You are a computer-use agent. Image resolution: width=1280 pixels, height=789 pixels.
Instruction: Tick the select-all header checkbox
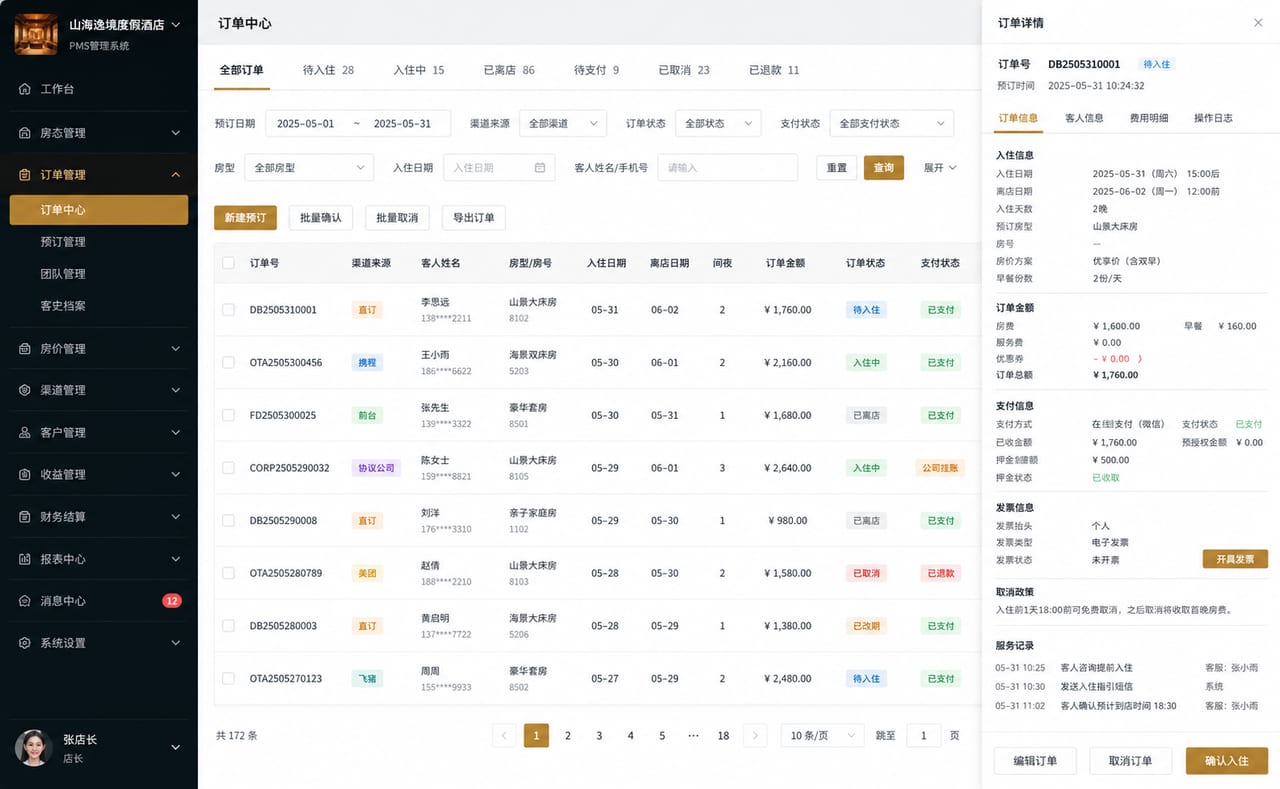(x=228, y=263)
